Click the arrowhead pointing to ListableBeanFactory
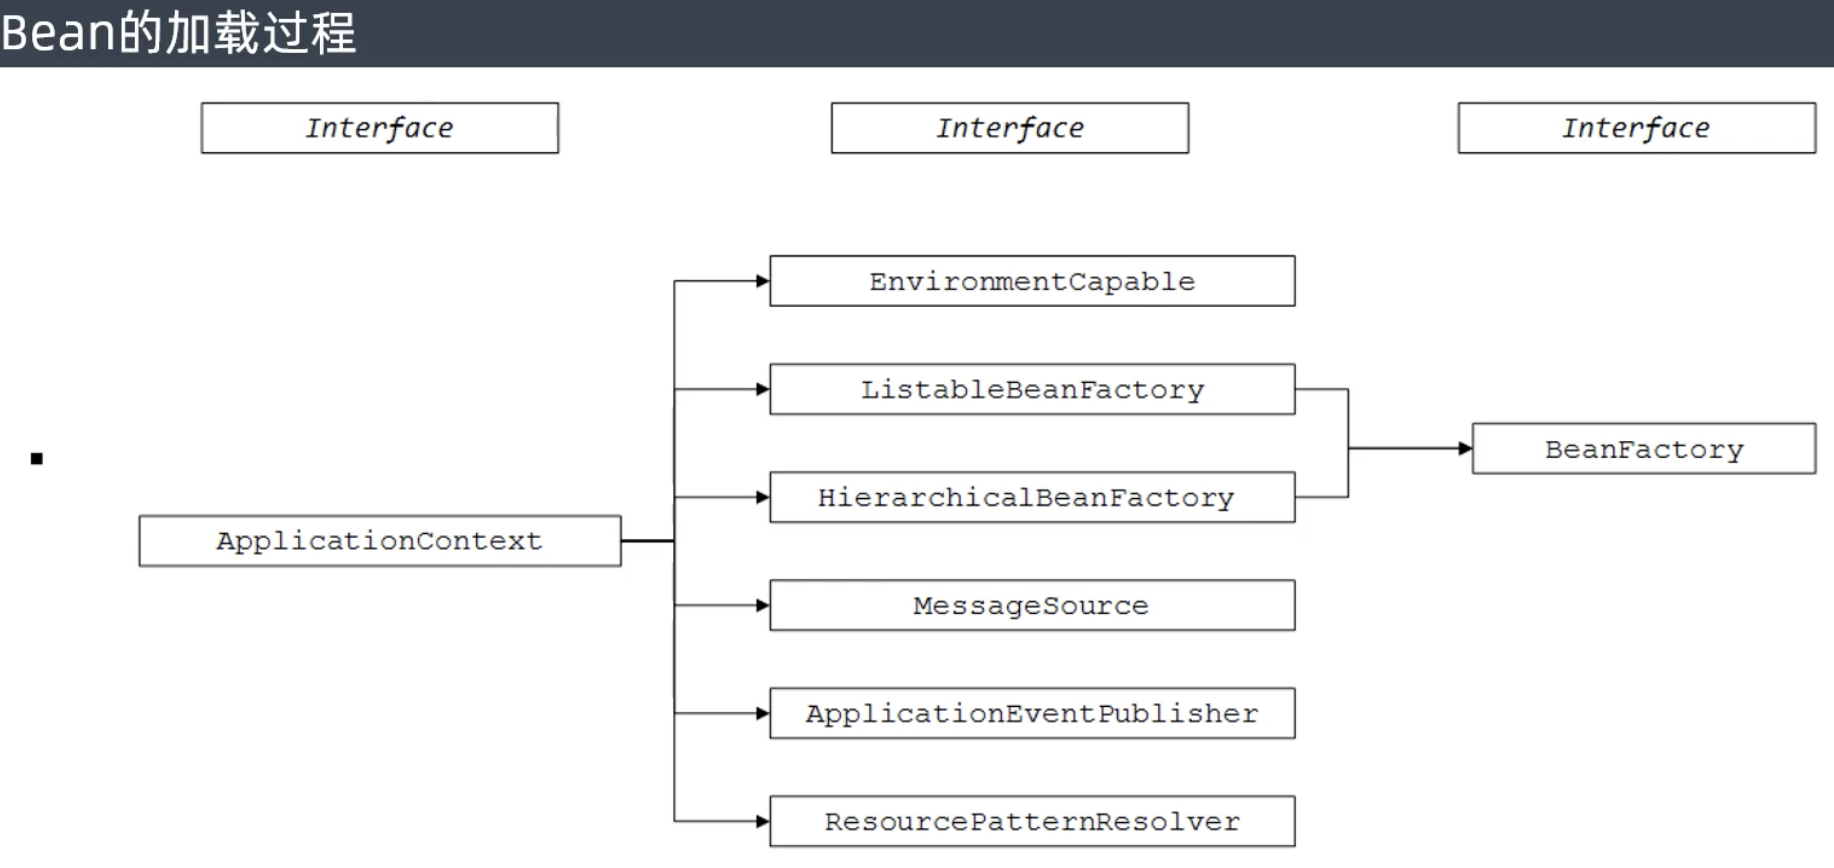Viewport: 1834px width, 868px height. [763, 389]
